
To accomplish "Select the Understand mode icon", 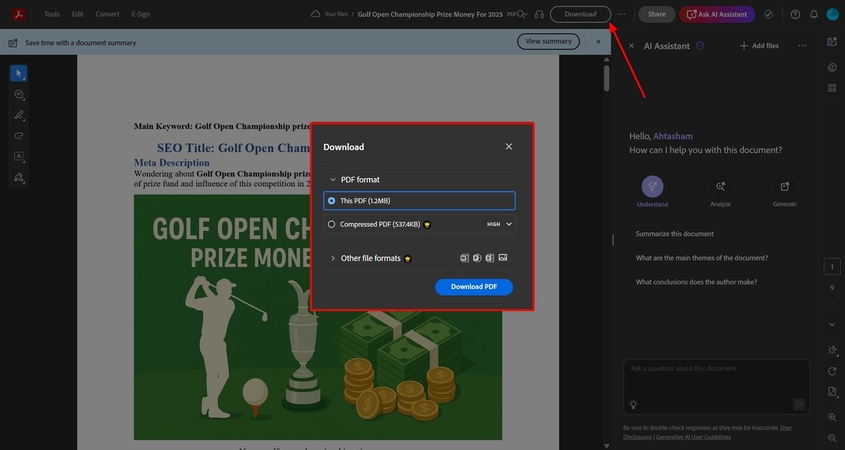I will (x=652, y=186).
